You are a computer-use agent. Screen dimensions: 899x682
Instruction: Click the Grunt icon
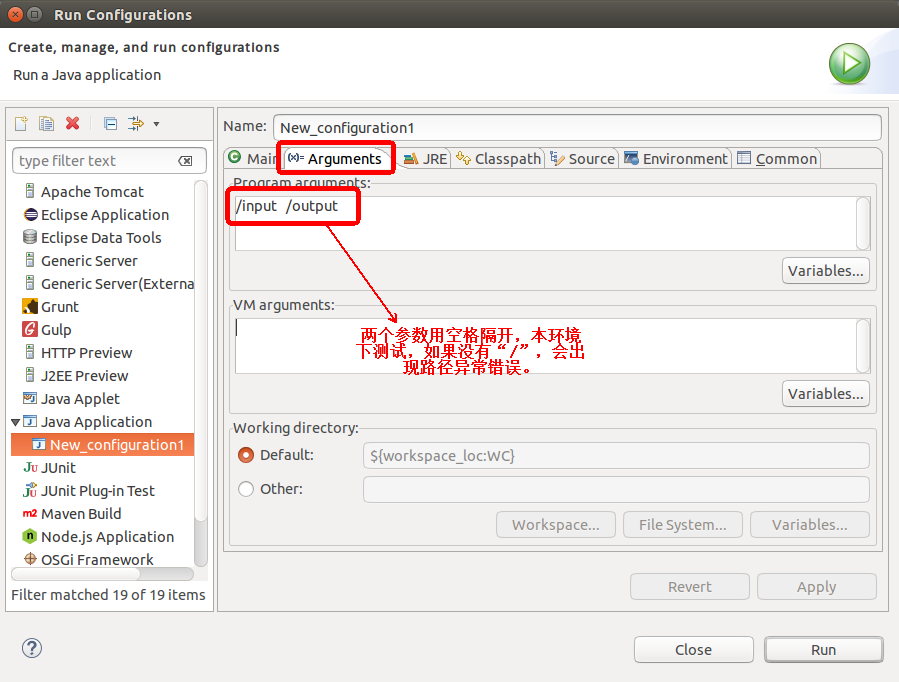30,306
